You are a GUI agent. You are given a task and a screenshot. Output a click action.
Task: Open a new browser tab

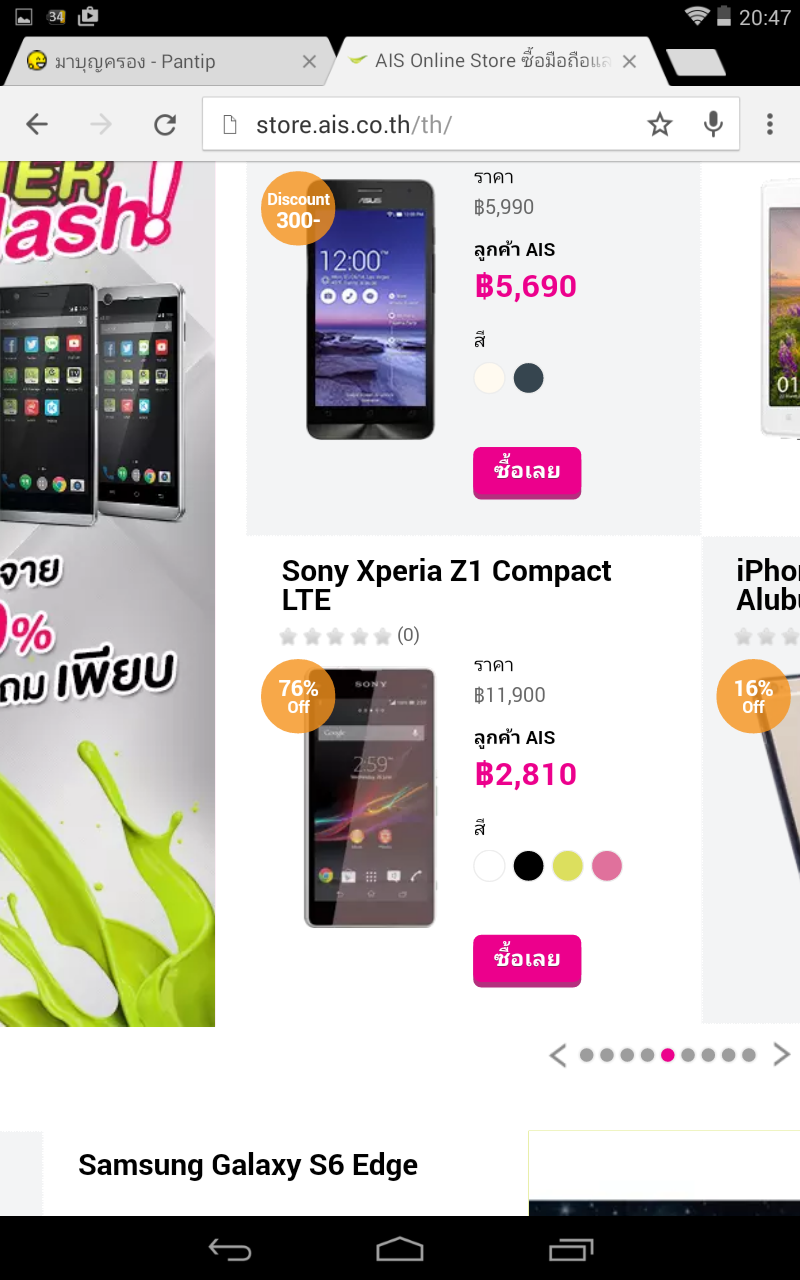click(696, 62)
